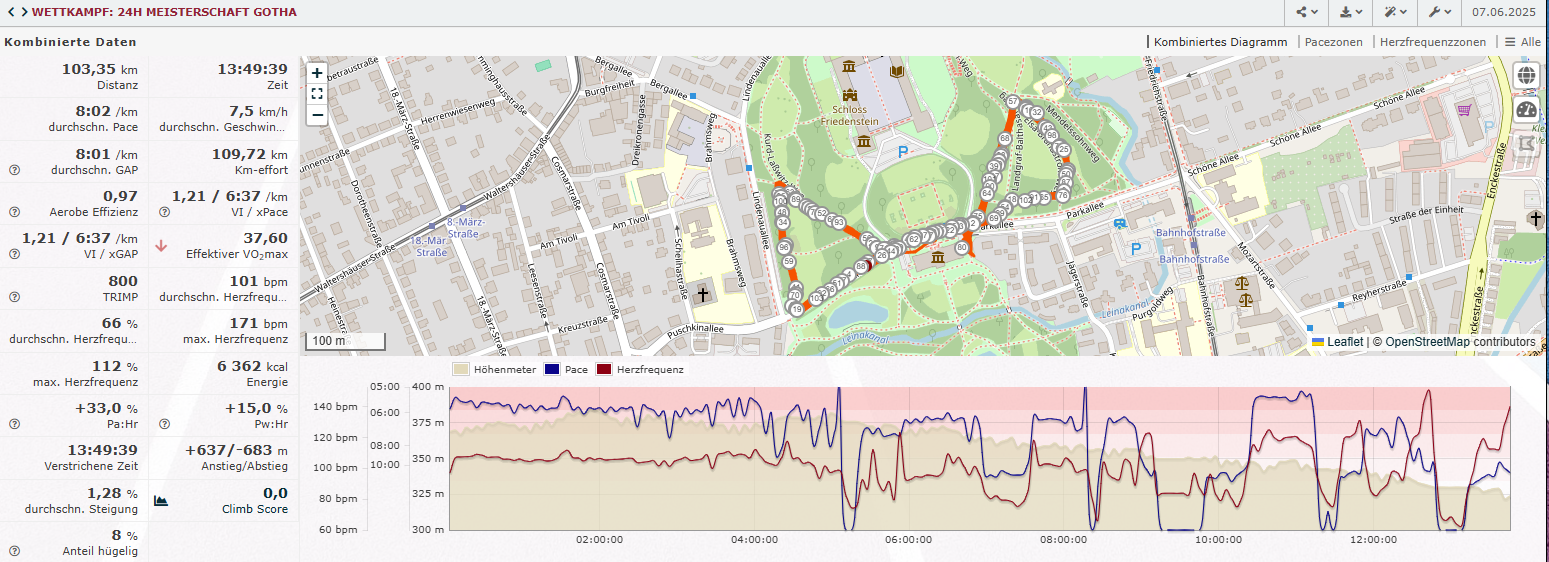This screenshot has width=1549, height=562.
Task: Toggle Pace series in chart legend
Action: (x=566, y=369)
